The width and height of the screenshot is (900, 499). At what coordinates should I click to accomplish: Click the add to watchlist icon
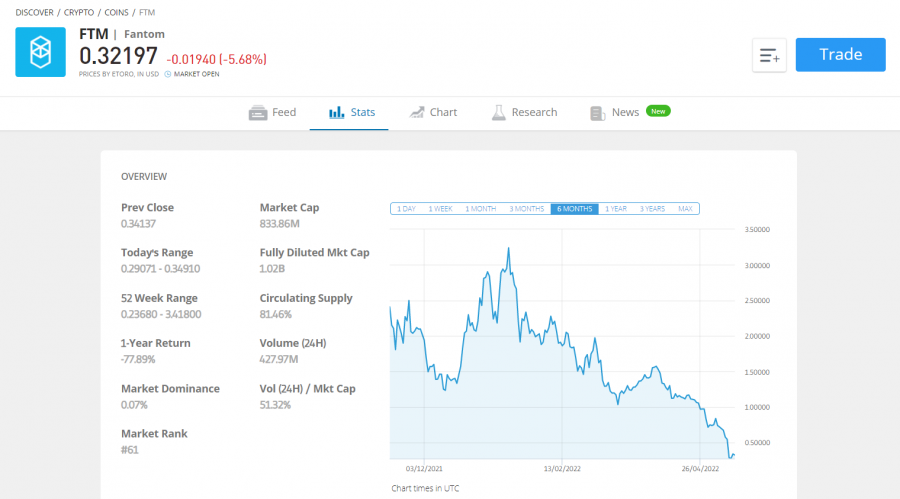[769, 55]
